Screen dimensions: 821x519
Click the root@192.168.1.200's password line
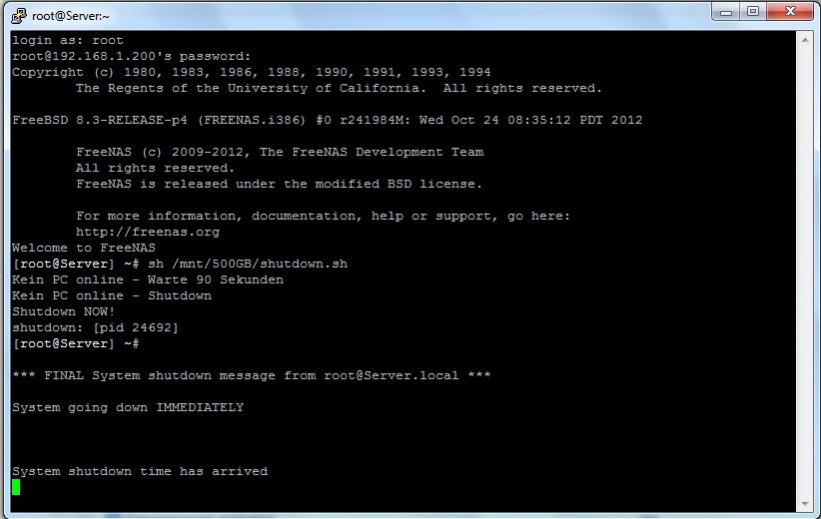pos(131,56)
